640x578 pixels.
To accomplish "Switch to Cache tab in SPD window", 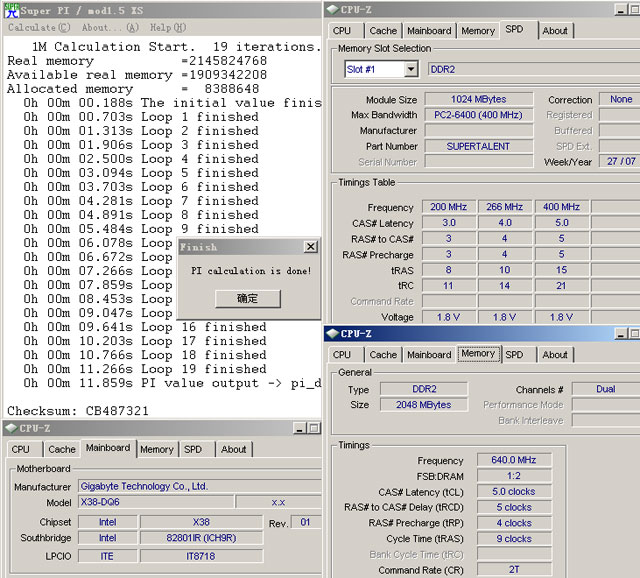I will point(383,31).
